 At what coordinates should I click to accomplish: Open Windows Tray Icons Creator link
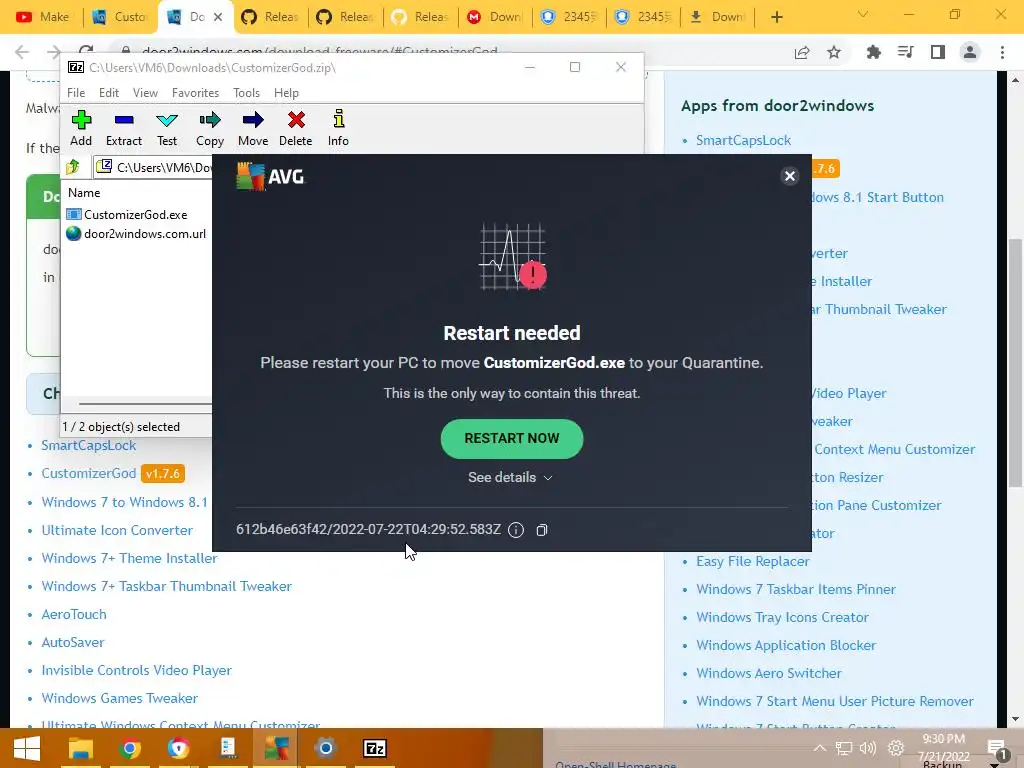point(782,617)
